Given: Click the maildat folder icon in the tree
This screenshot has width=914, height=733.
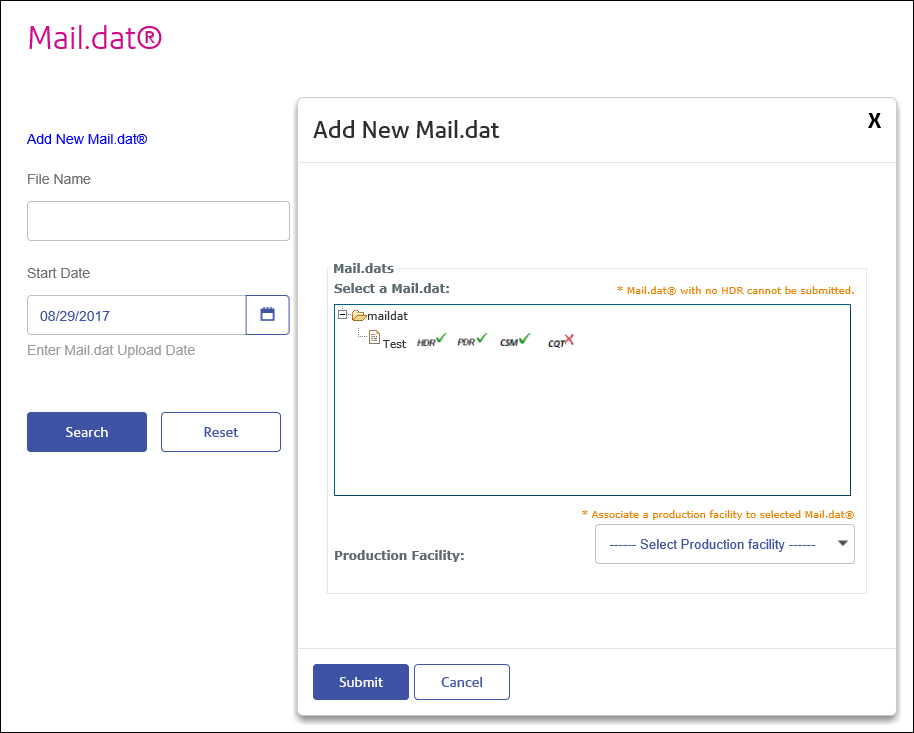Looking at the screenshot, I should click(360, 315).
